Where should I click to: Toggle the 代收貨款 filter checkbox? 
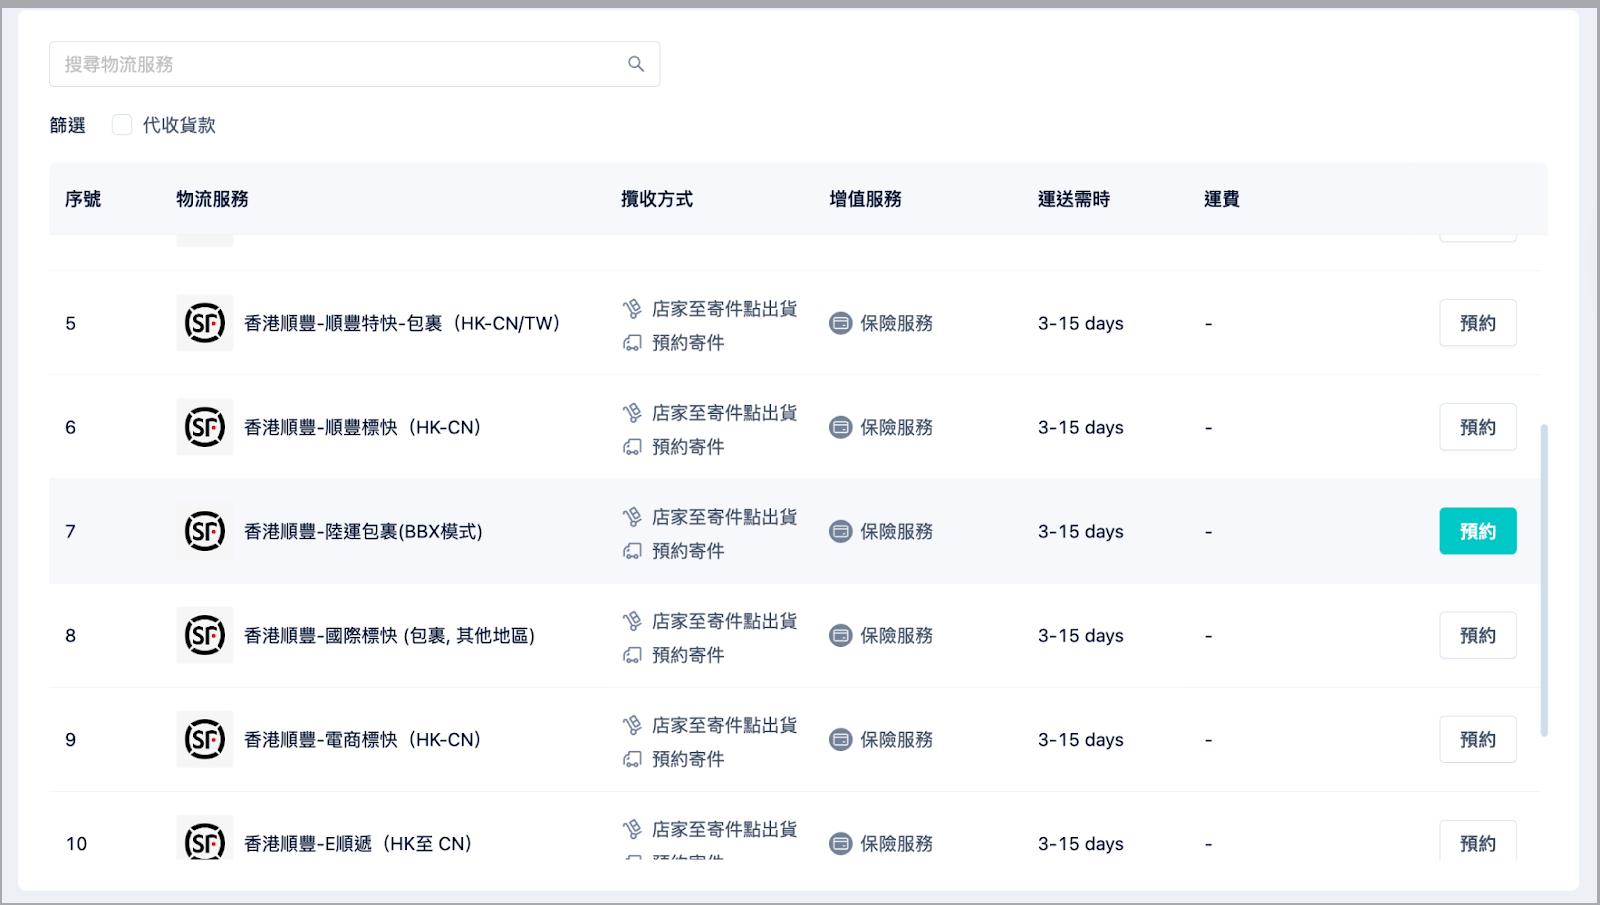122,125
